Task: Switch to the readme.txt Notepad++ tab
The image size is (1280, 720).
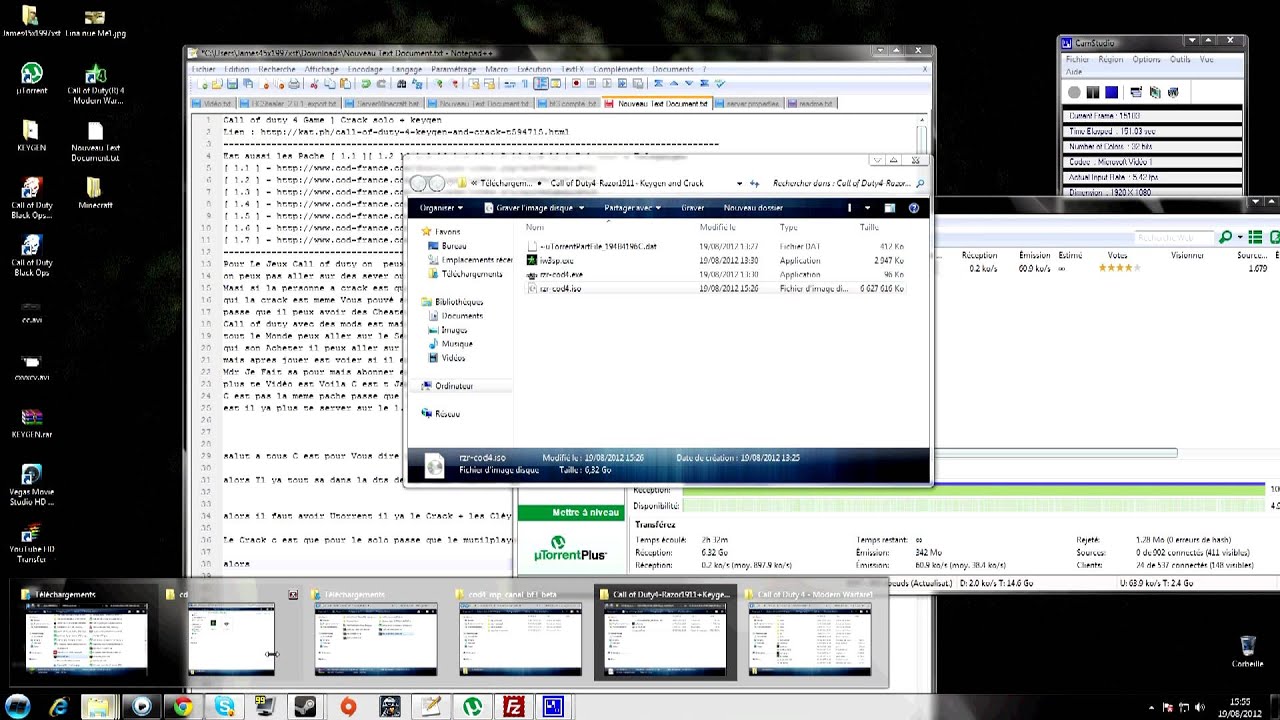Action: [x=811, y=103]
